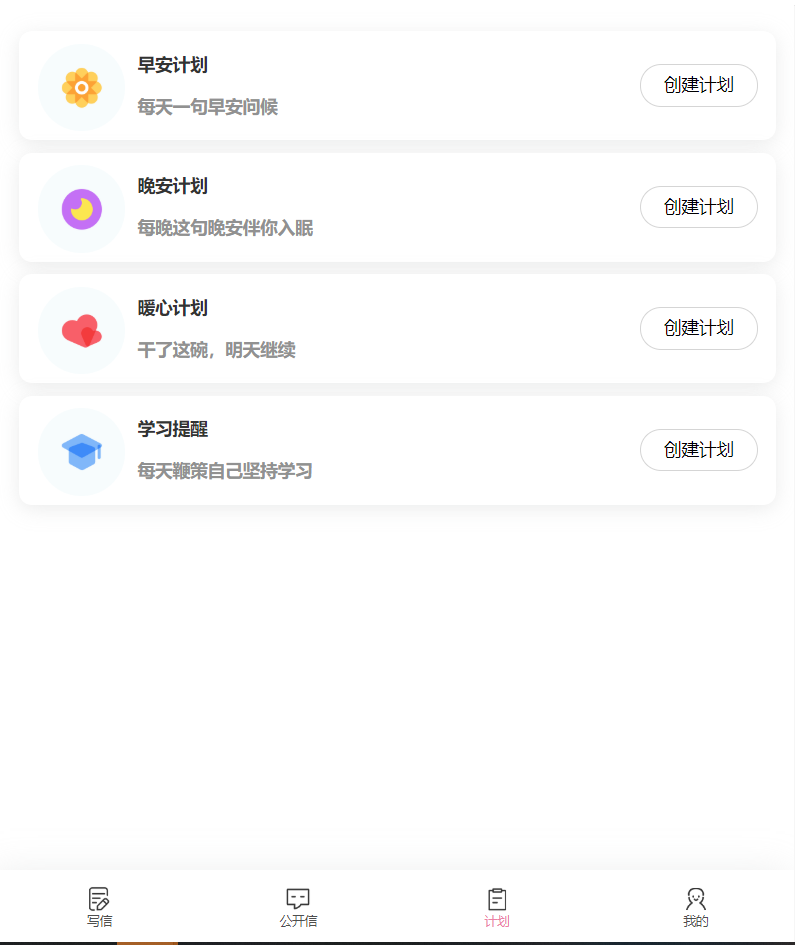Select the 晚安计划 card title

pyautogui.click(x=173, y=187)
